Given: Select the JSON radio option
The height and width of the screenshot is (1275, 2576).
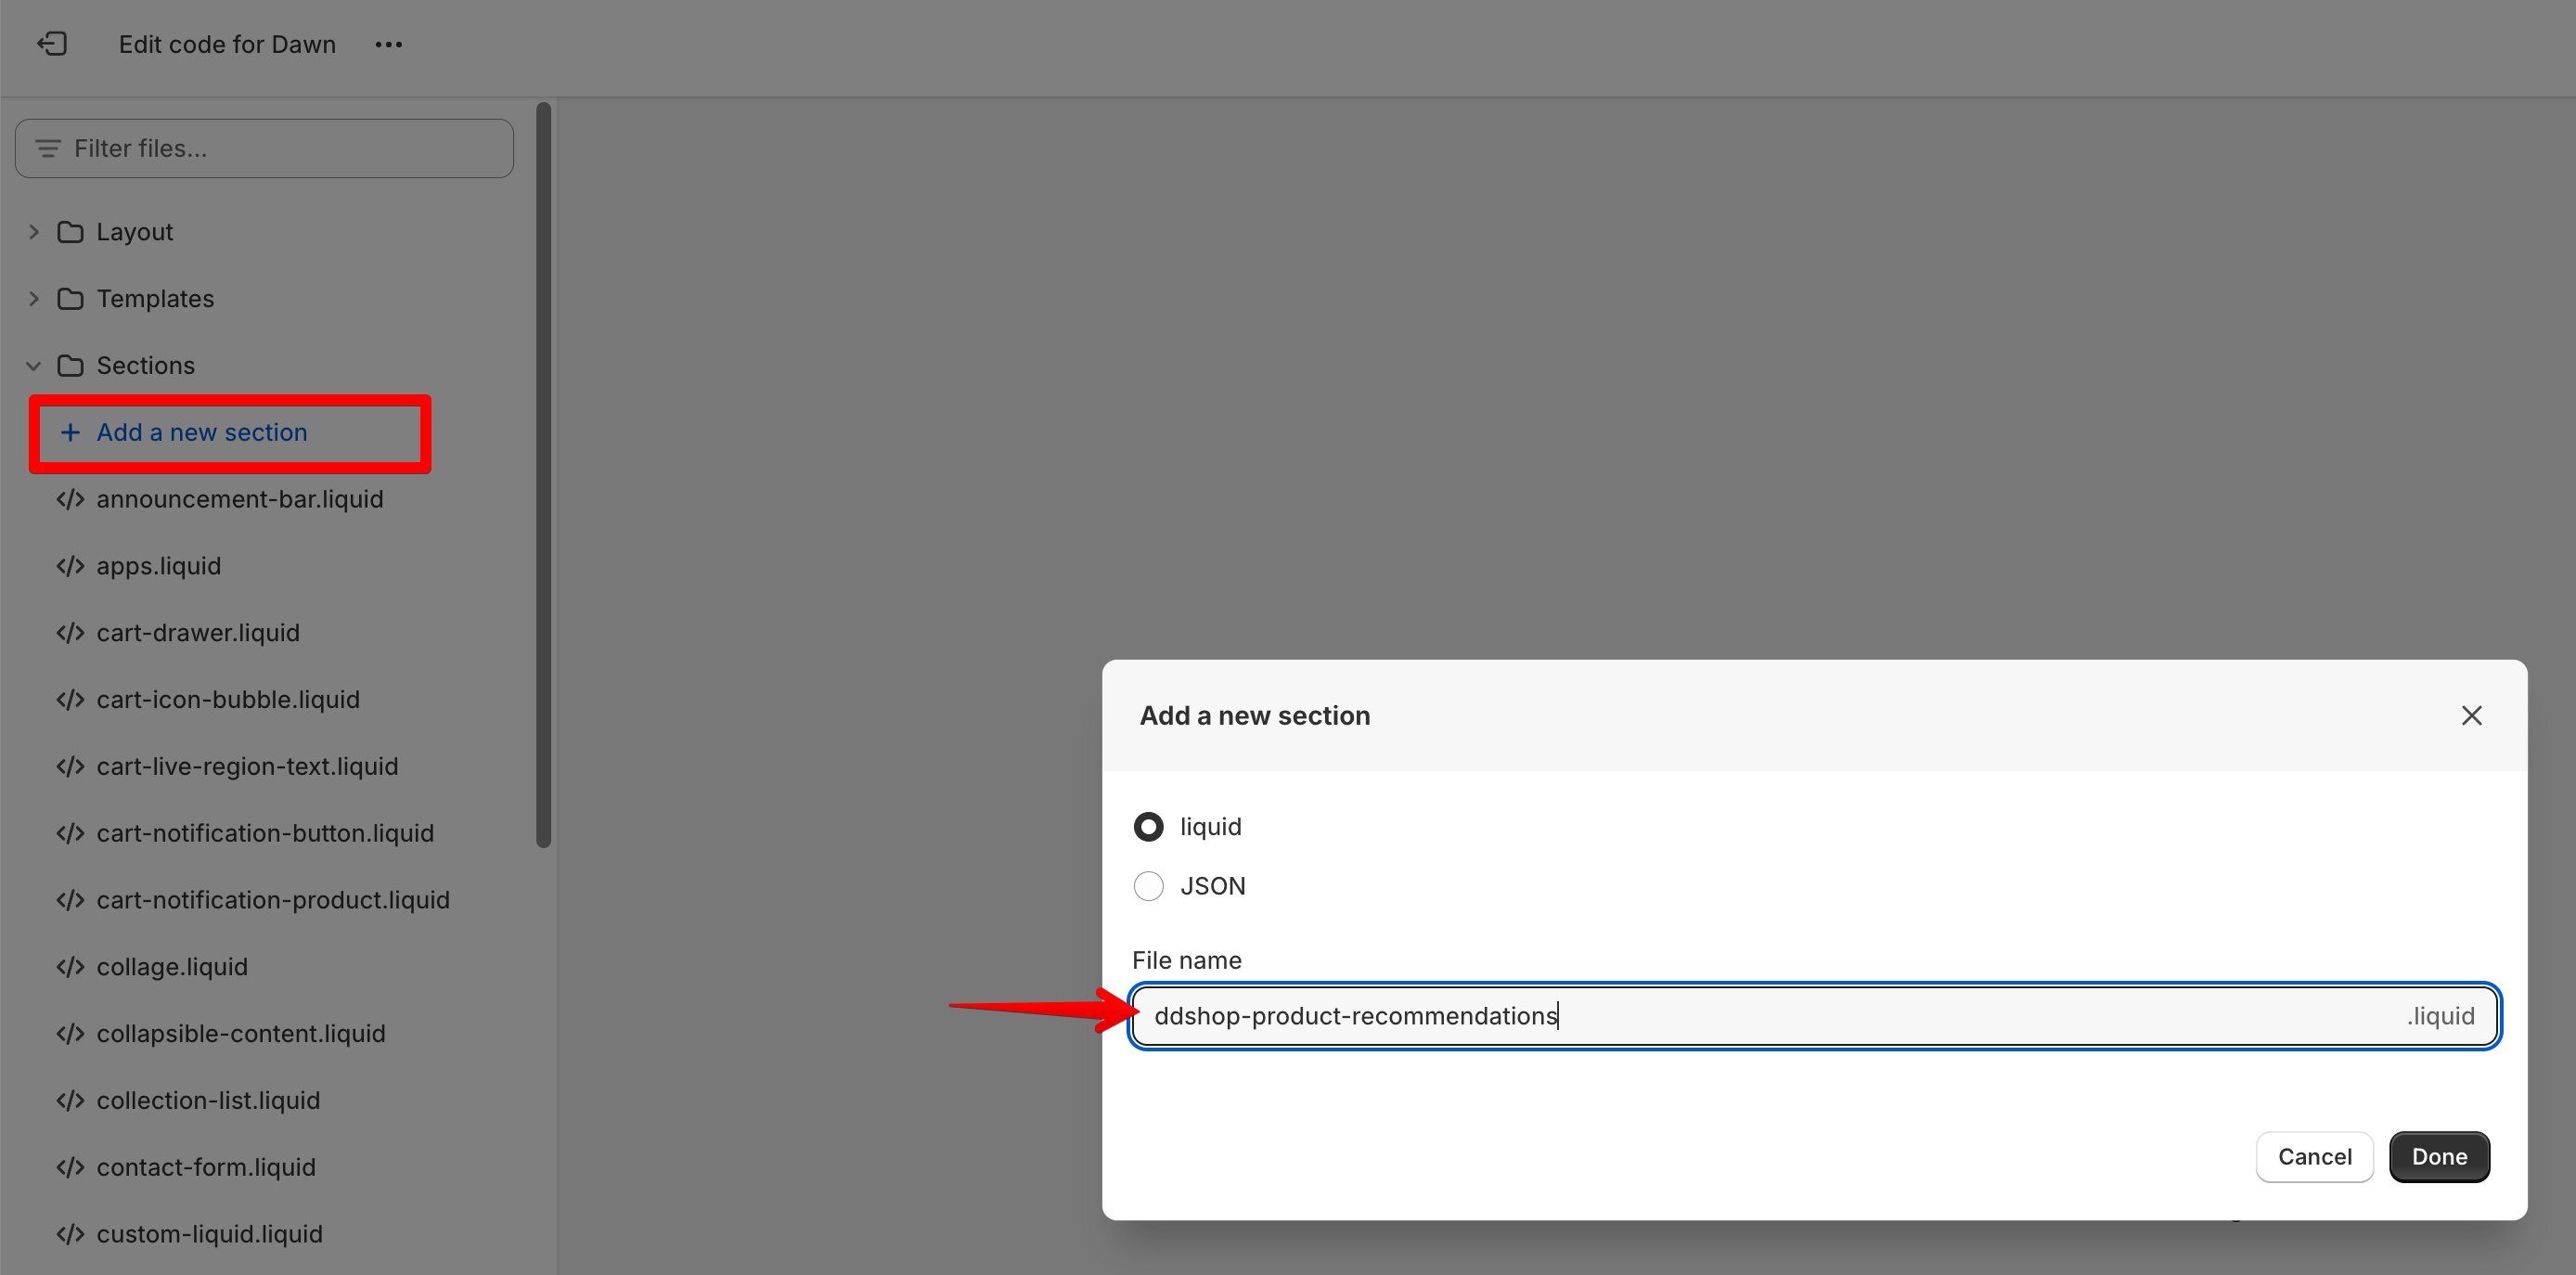Looking at the screenshot, I should pyautogui.click(x=1148, y=886).
